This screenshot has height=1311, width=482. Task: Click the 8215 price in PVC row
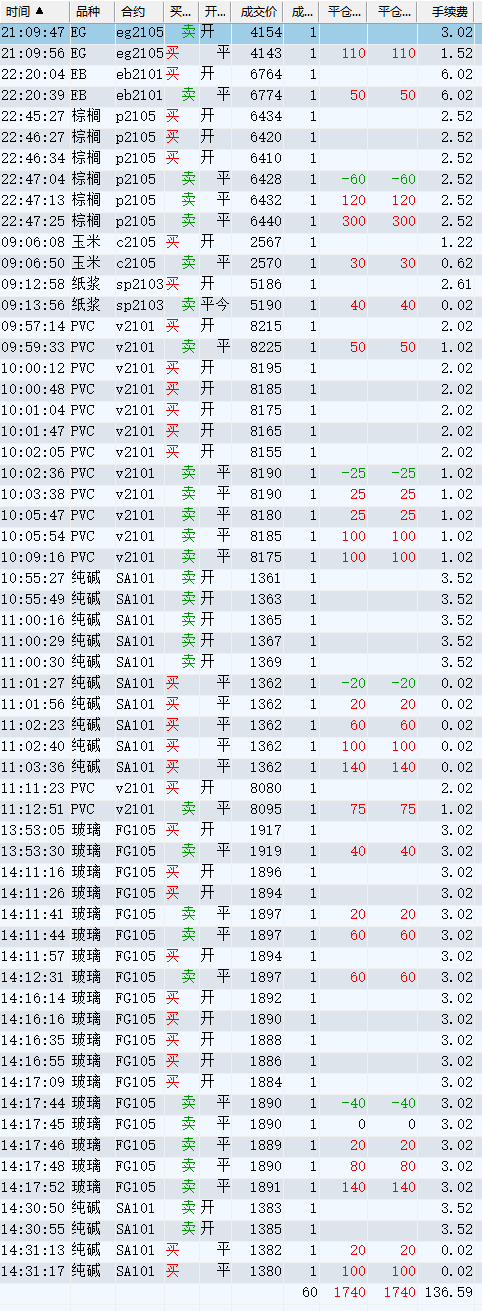265,326
